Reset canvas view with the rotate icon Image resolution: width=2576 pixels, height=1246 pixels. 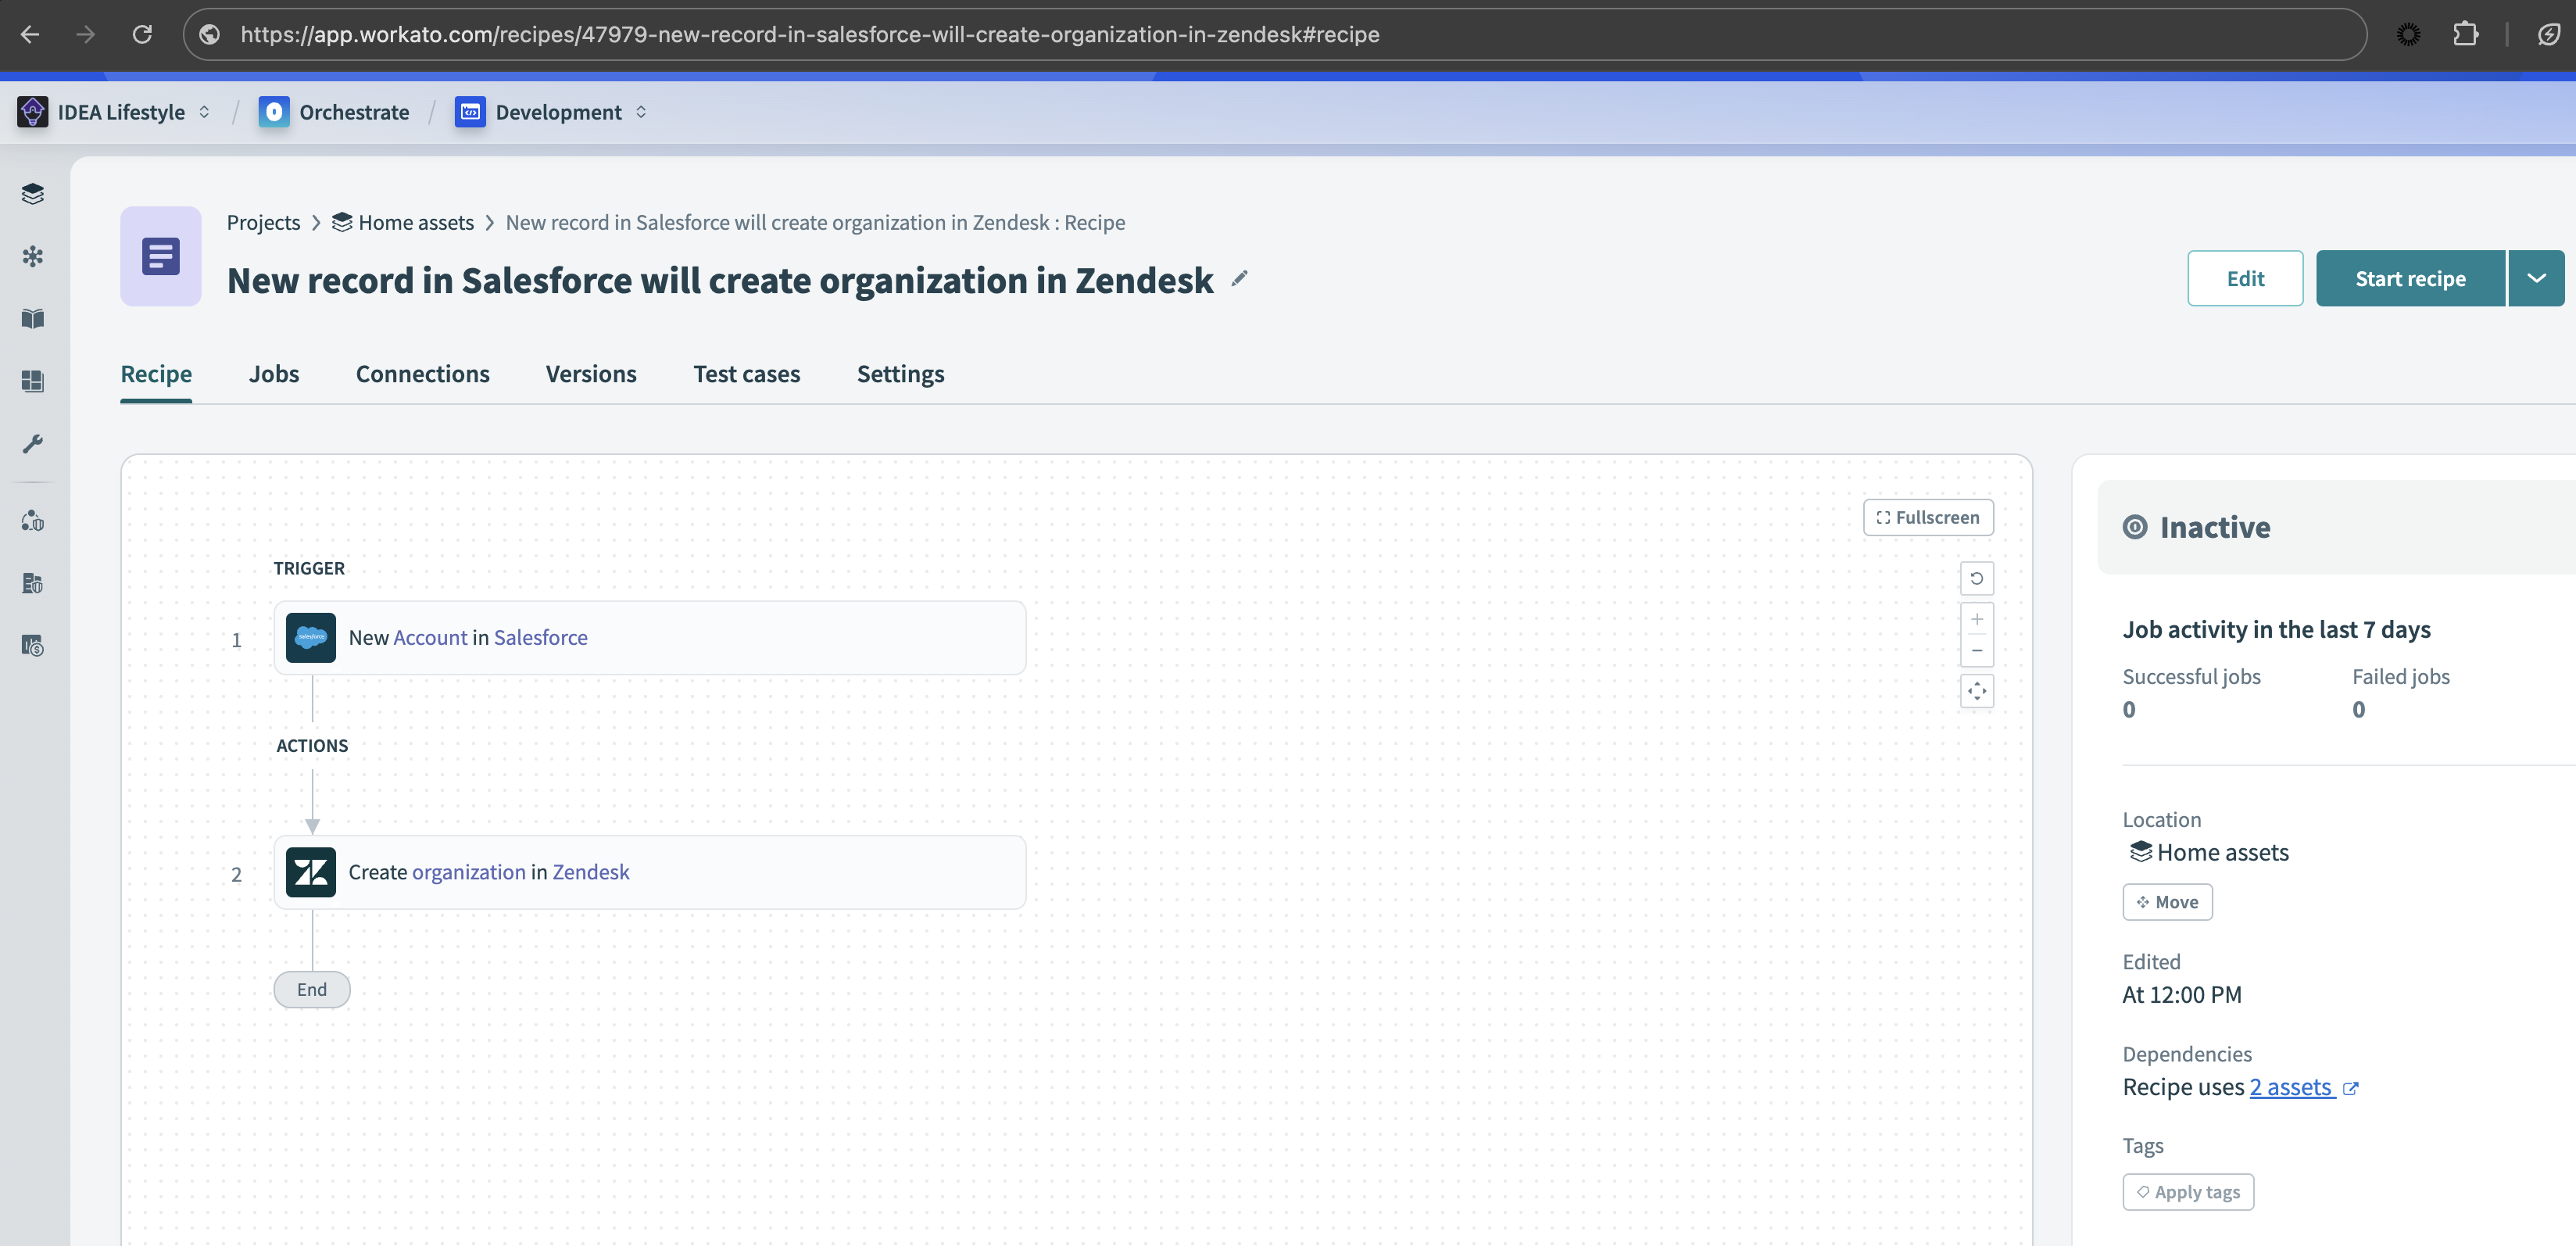tap(1976, 578)
